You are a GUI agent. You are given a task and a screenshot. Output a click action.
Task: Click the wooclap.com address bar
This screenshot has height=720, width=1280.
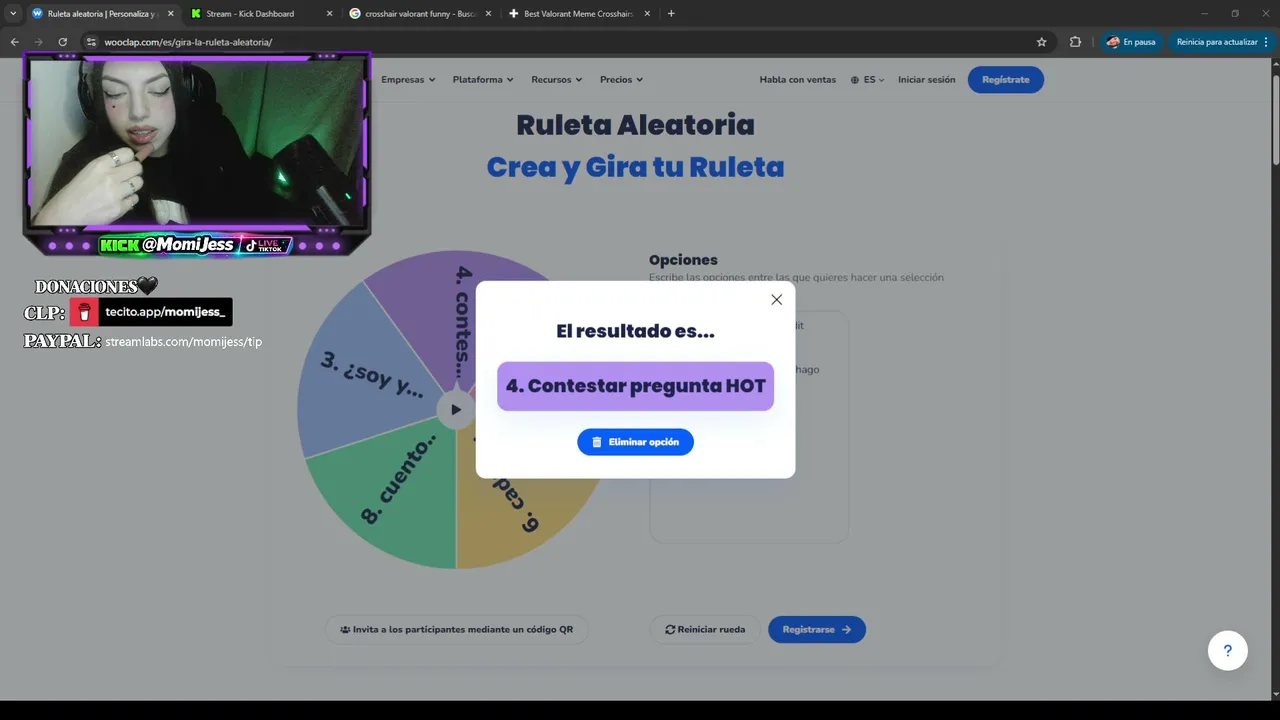[560, 42]
